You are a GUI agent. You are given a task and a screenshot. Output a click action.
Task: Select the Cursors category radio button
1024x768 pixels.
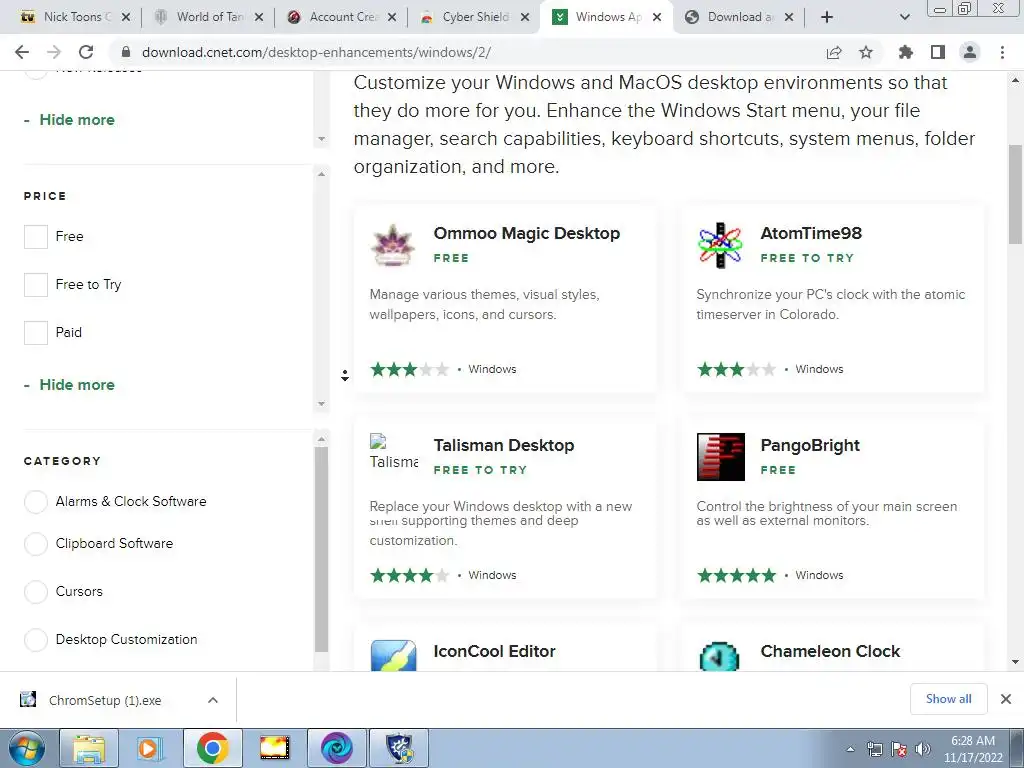pos(36,592)
